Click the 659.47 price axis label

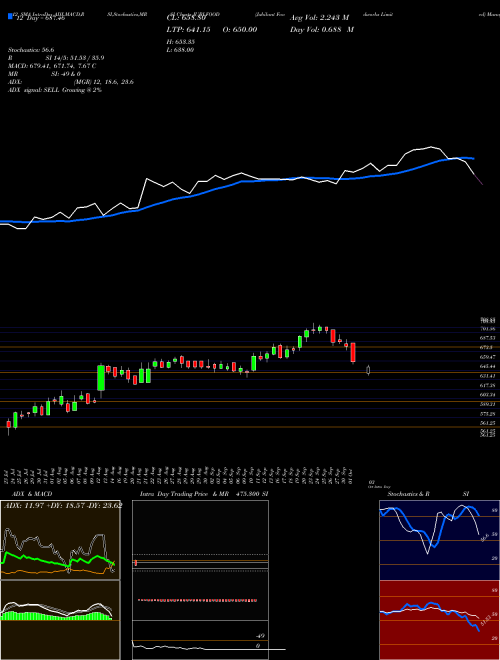(x=487, y=357)
